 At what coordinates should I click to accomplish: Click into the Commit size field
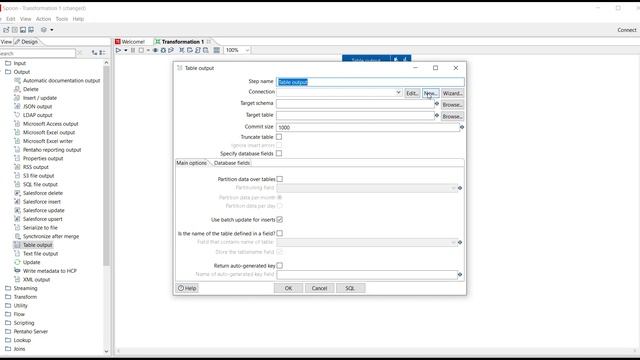[368, 127]
